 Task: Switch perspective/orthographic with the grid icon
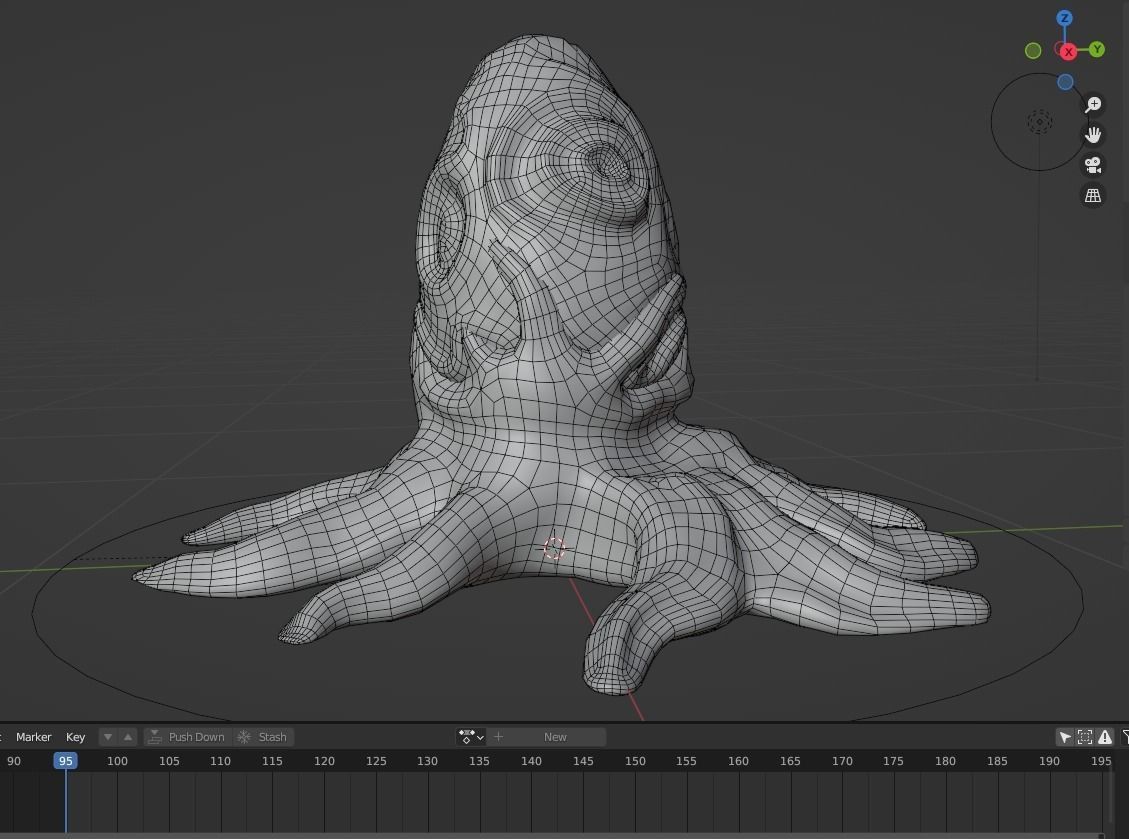coord(1093,195)
